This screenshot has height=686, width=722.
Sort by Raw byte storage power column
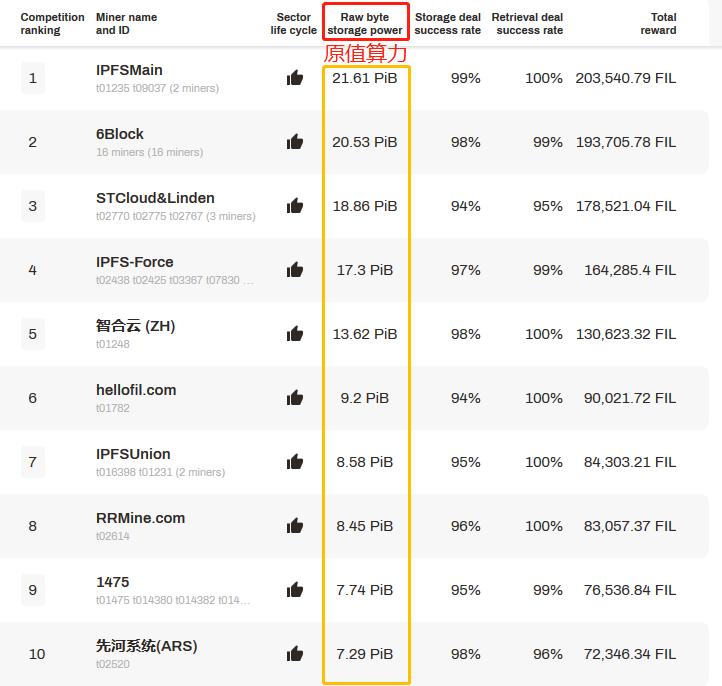[365, 24]
